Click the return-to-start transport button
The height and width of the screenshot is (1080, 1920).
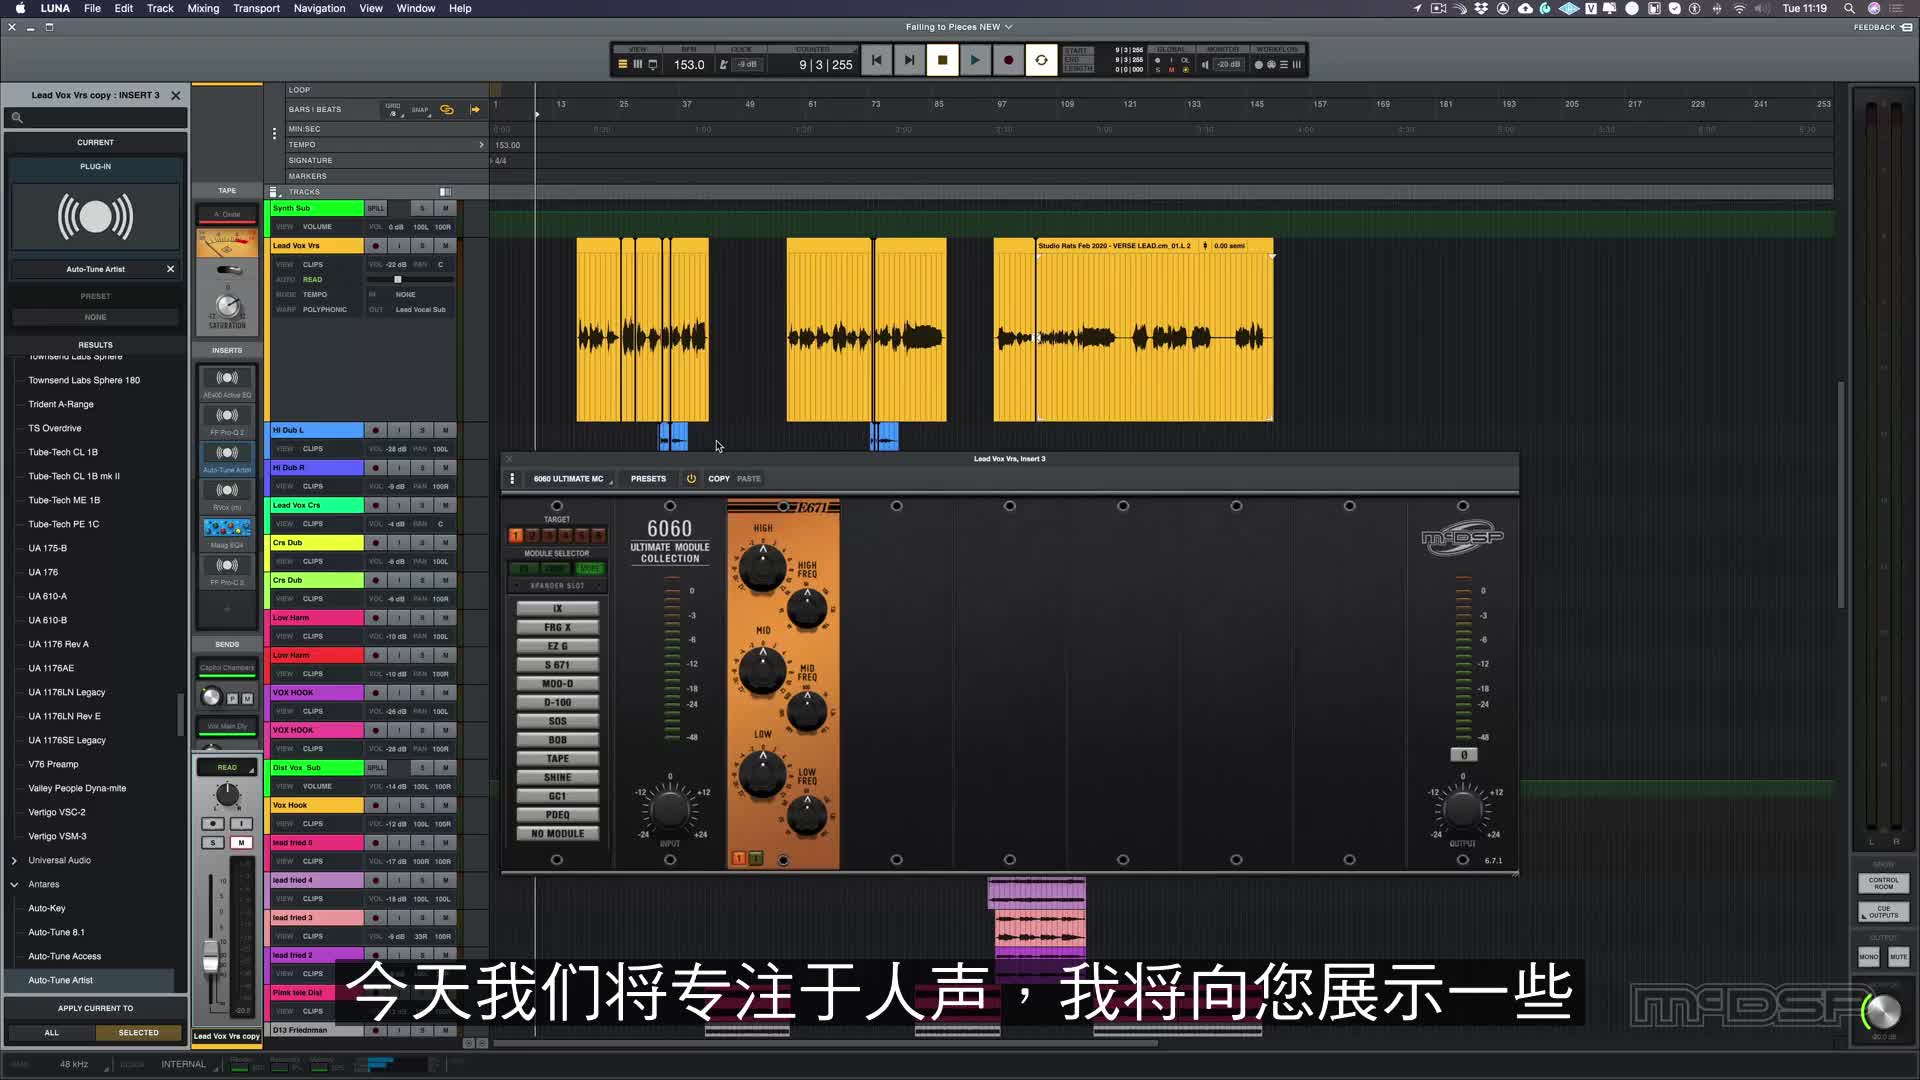point(876,61)
